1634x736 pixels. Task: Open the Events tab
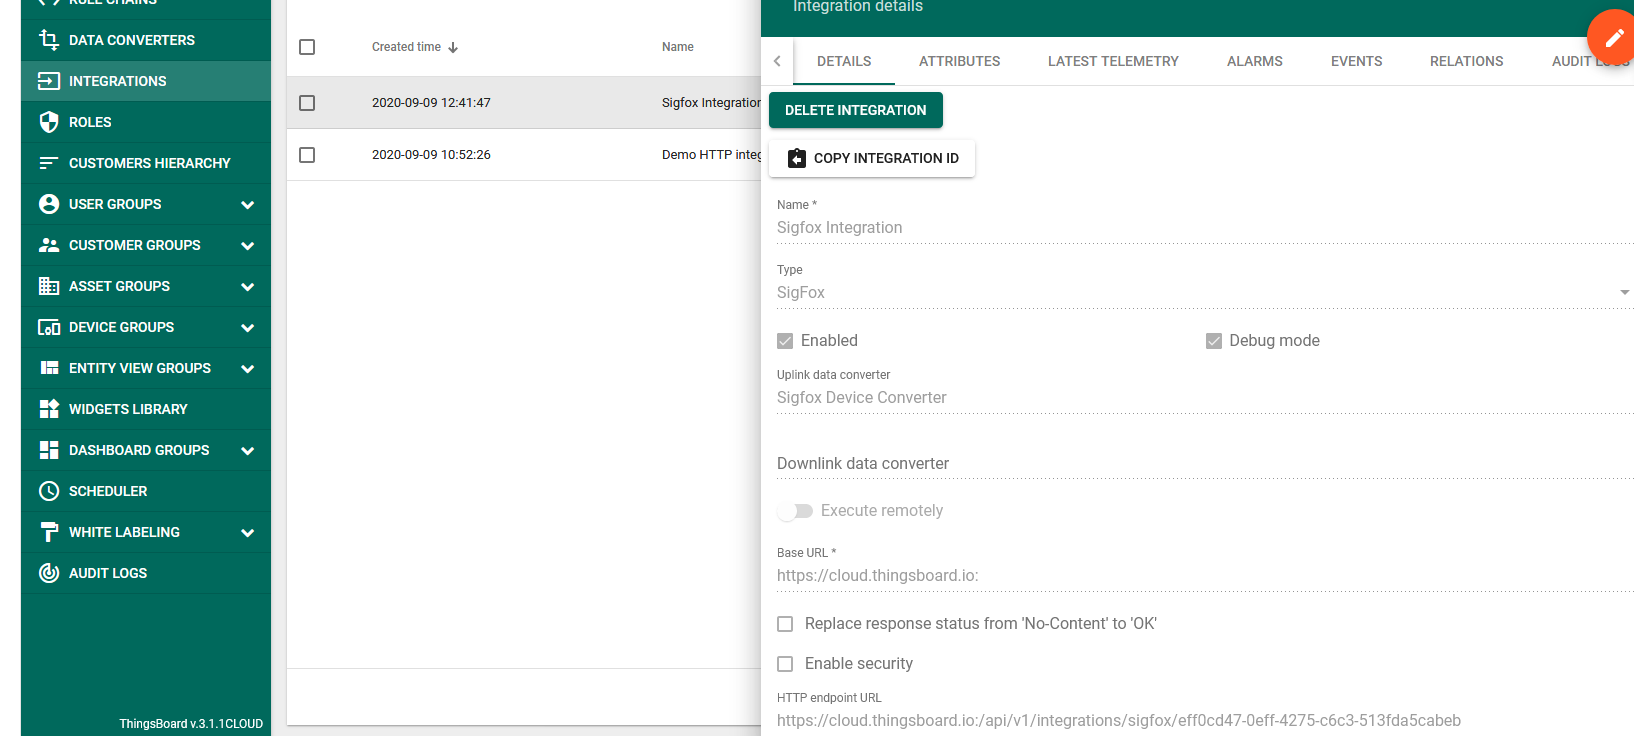coord(1356,61)
